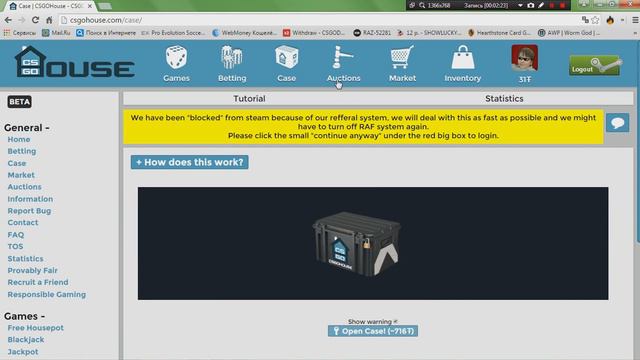This screenshot has width=640, height=360.
Task: Open the small dropdown arrow beside flame icon
Action: (x=622, y=20)
